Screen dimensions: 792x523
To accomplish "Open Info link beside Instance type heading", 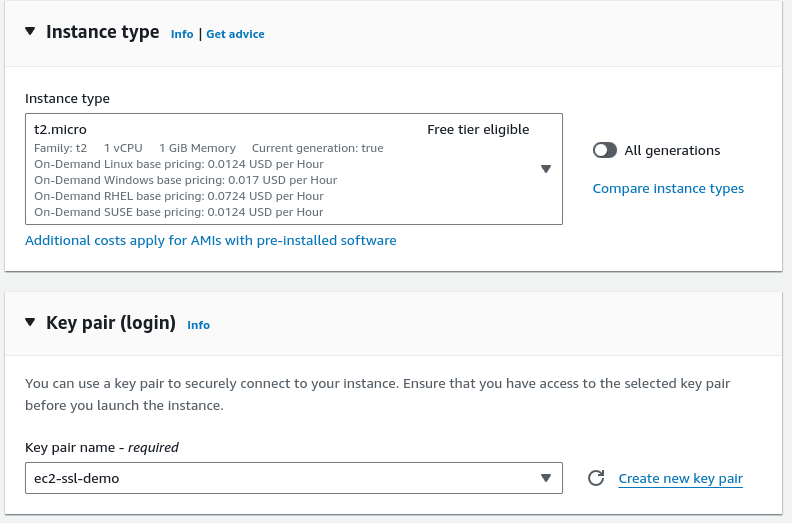I will [182, 34].
